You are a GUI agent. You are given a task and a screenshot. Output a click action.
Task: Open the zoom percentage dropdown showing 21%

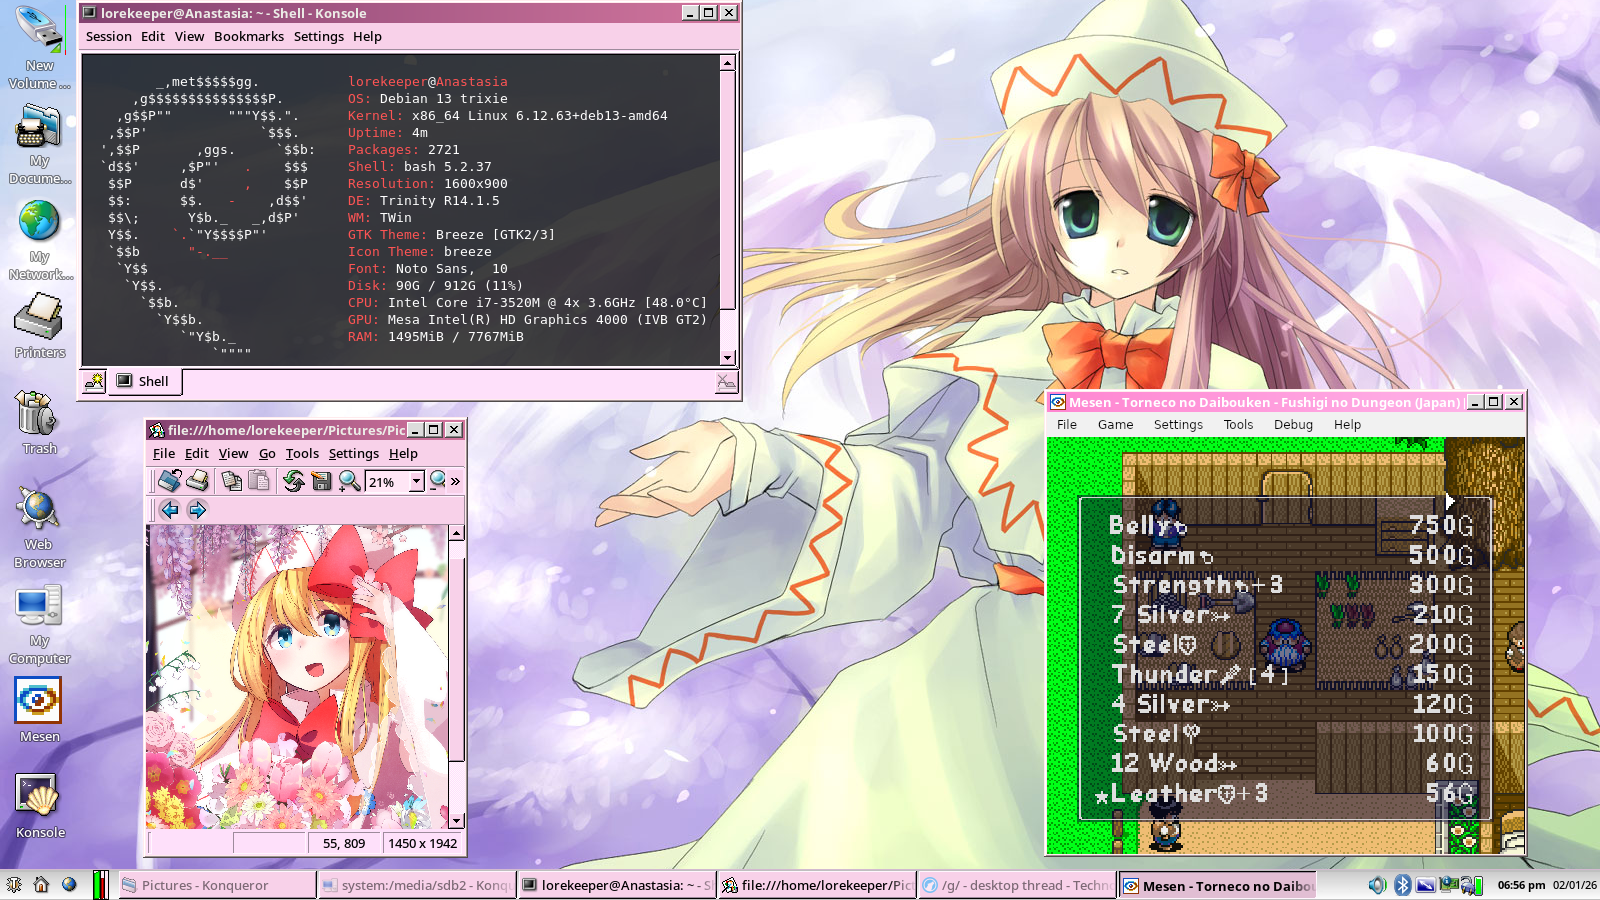tap(417, 481)
